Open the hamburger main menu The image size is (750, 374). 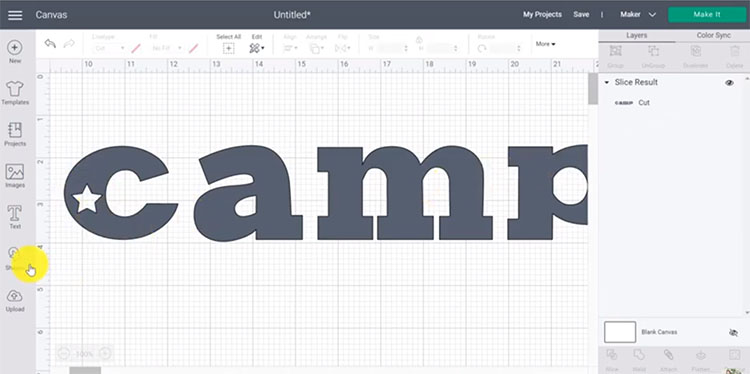click(x=15, y=15)
